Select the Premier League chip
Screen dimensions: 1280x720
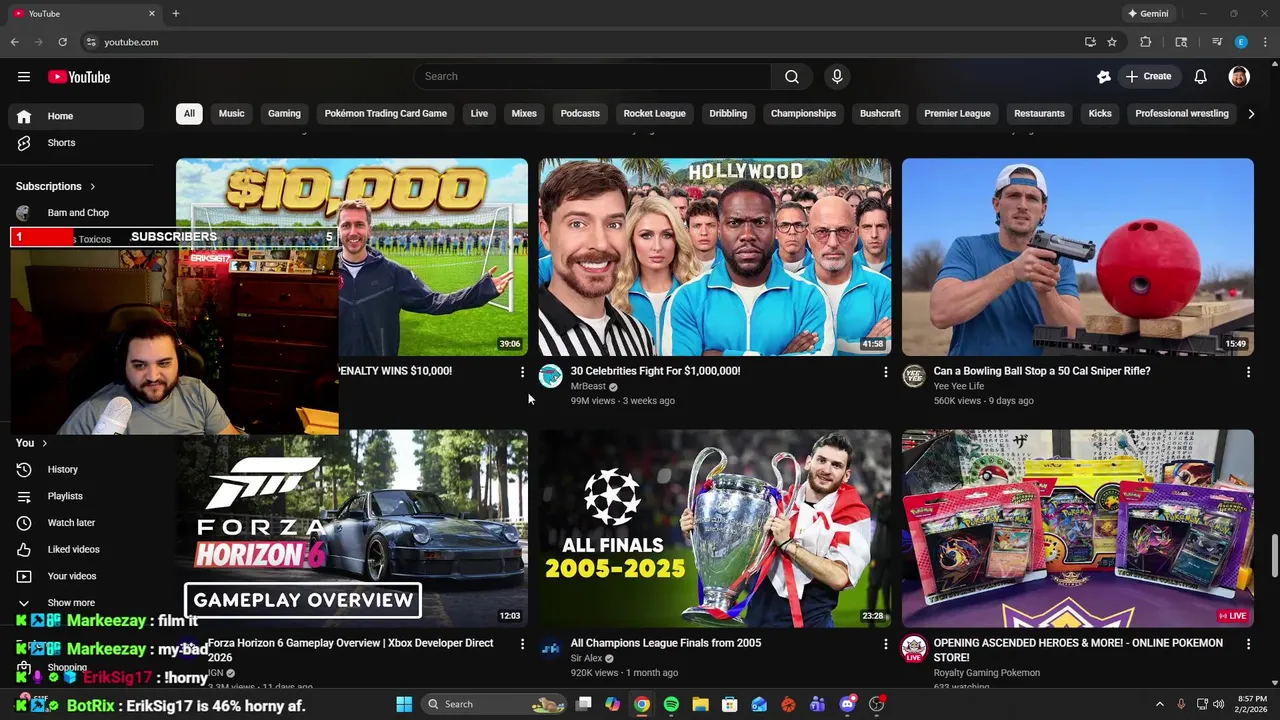tap(957, 114)
